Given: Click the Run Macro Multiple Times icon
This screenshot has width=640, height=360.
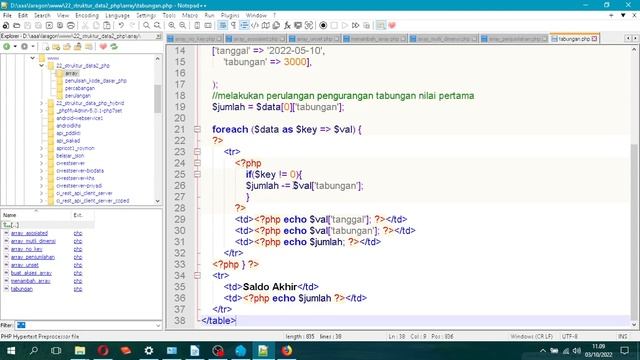Looking at the screenshot, I should 356,25.
